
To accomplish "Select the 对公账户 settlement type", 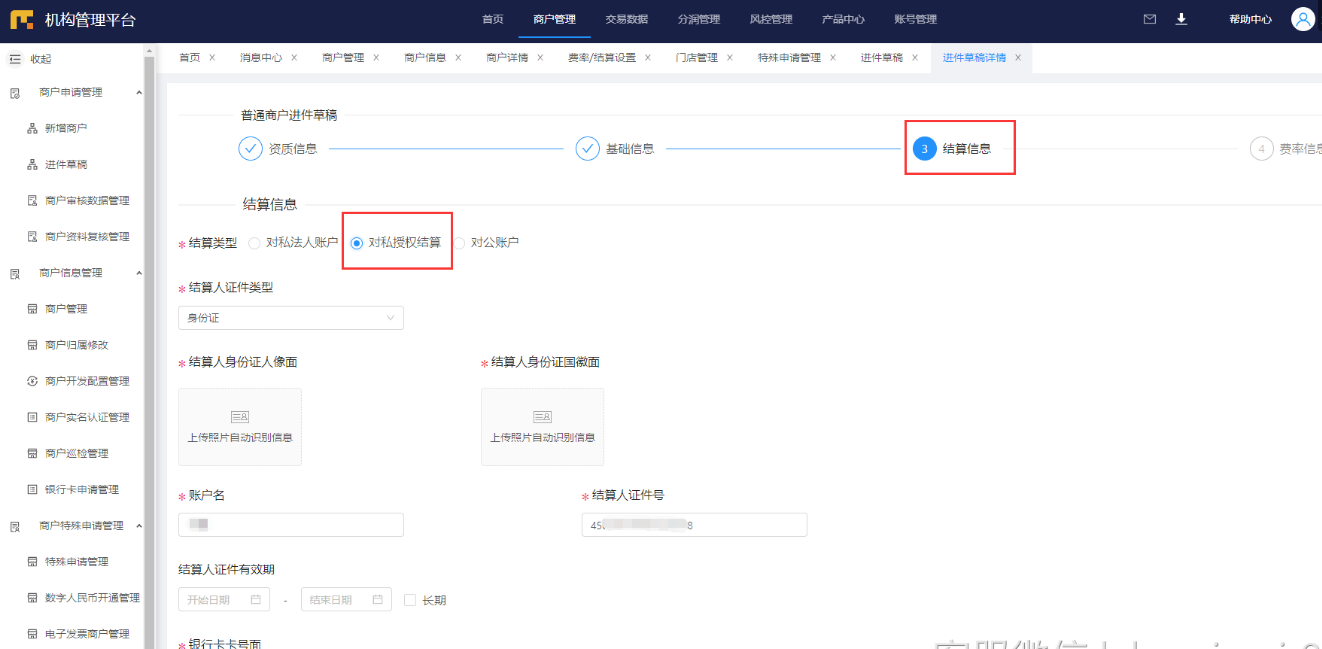I will pos(459,242).
